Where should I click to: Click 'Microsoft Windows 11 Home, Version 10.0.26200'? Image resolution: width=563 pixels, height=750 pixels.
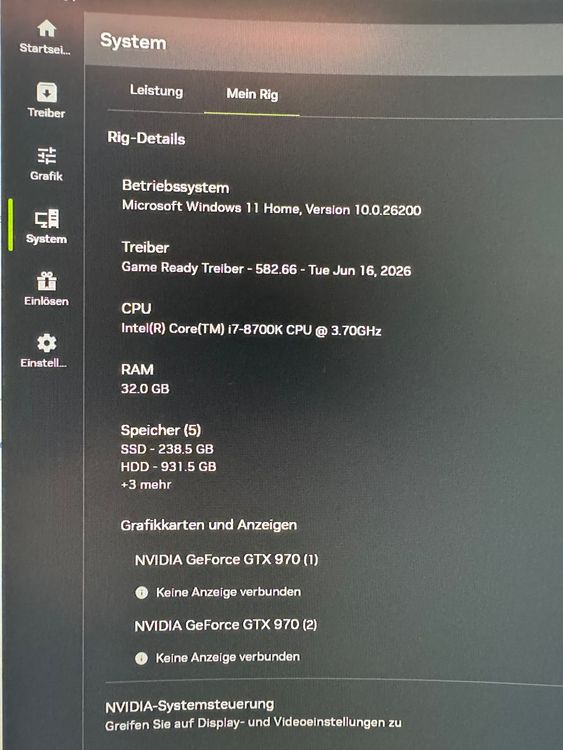272,208
